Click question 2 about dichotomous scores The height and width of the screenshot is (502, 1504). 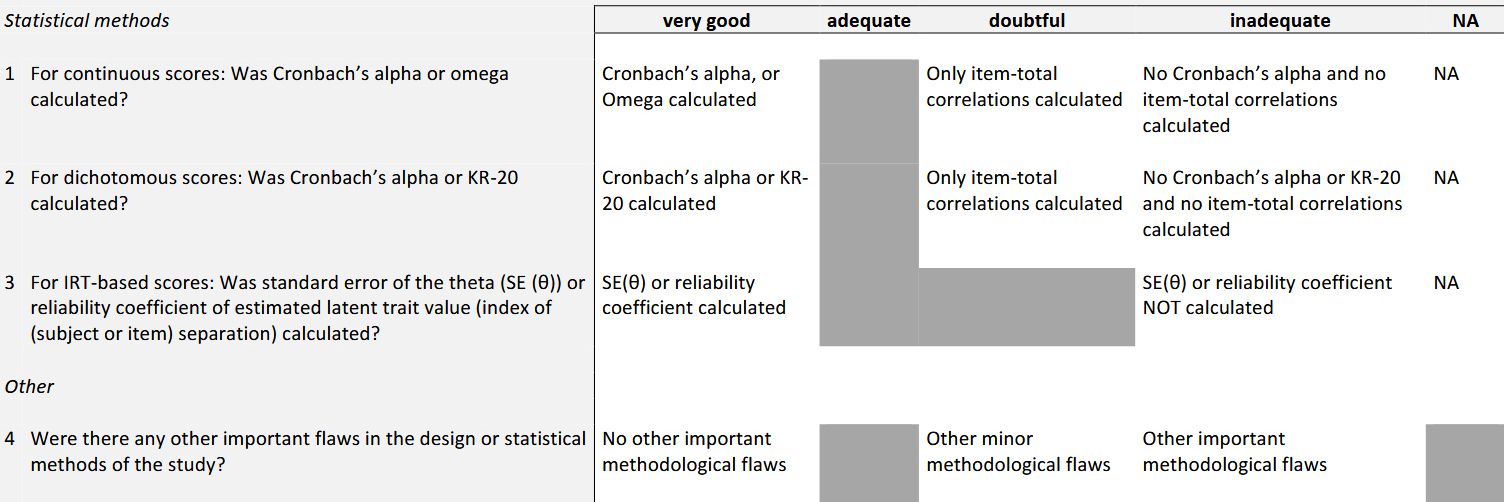tap(275, 190)
